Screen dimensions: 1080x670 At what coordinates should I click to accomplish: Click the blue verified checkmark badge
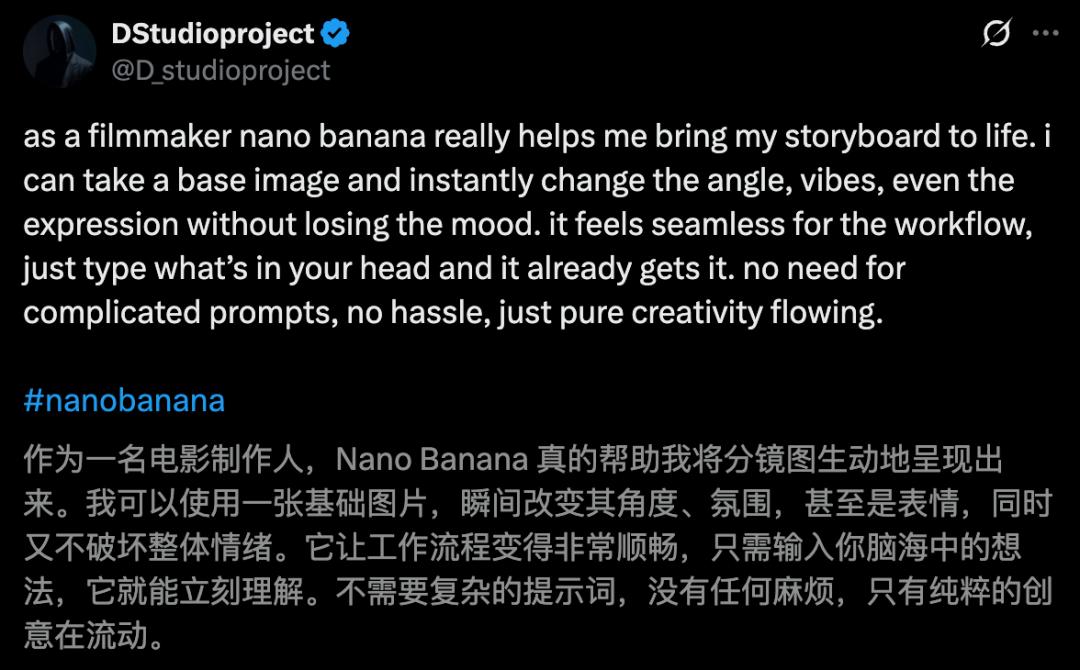(336, 34)
